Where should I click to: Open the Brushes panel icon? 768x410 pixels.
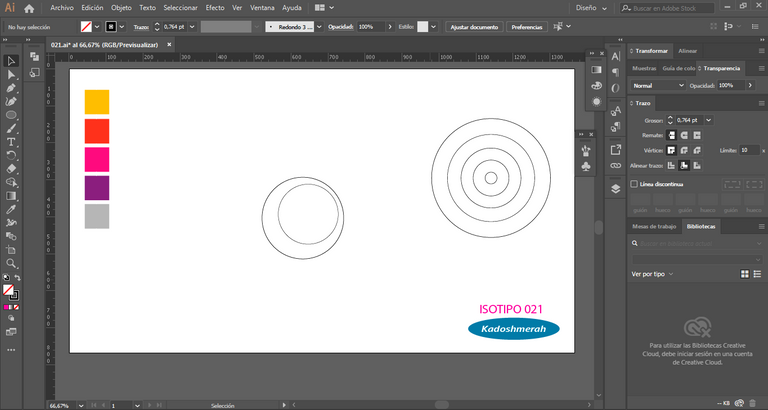point(586,150)
